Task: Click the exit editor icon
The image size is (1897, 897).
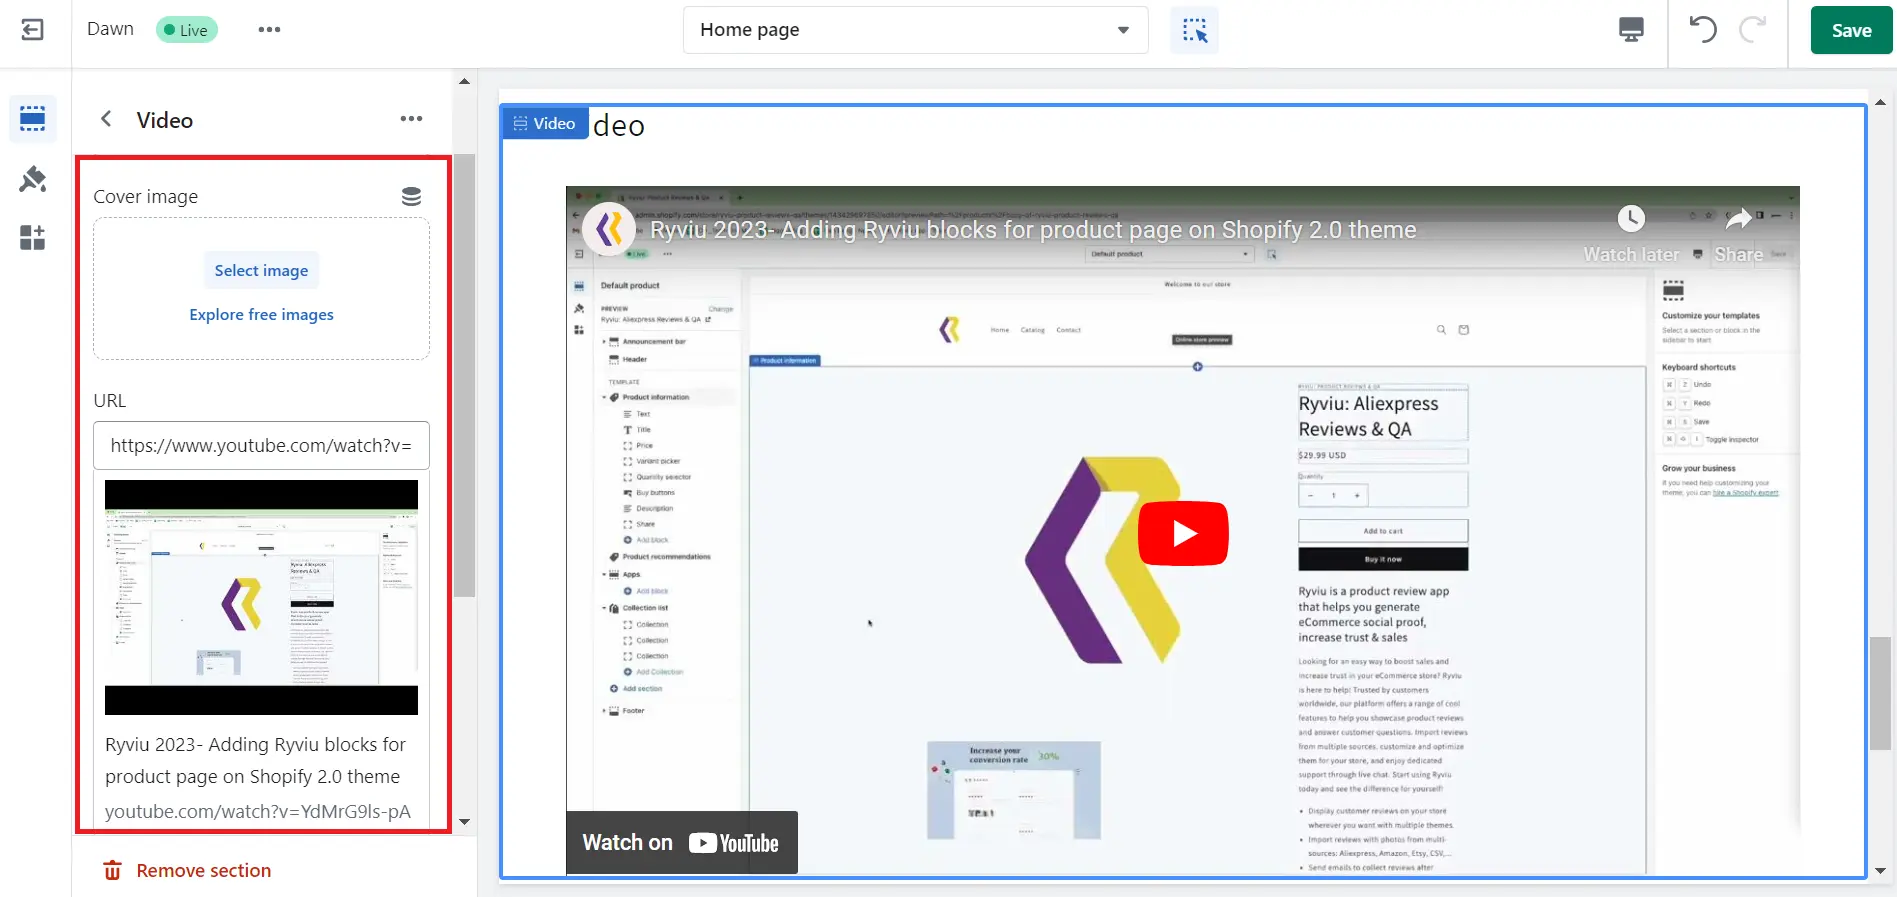Action: [x=32, y=30]
